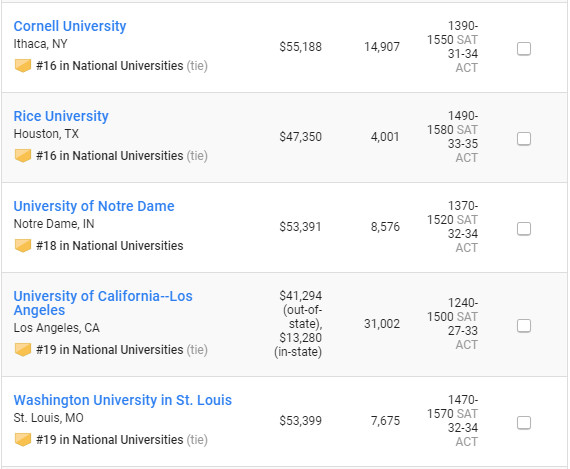Viewport: 570px width, 469px height.
Task: Tick the compare checkbox for University of Notre Dame
Action: [x=524, y=229]
